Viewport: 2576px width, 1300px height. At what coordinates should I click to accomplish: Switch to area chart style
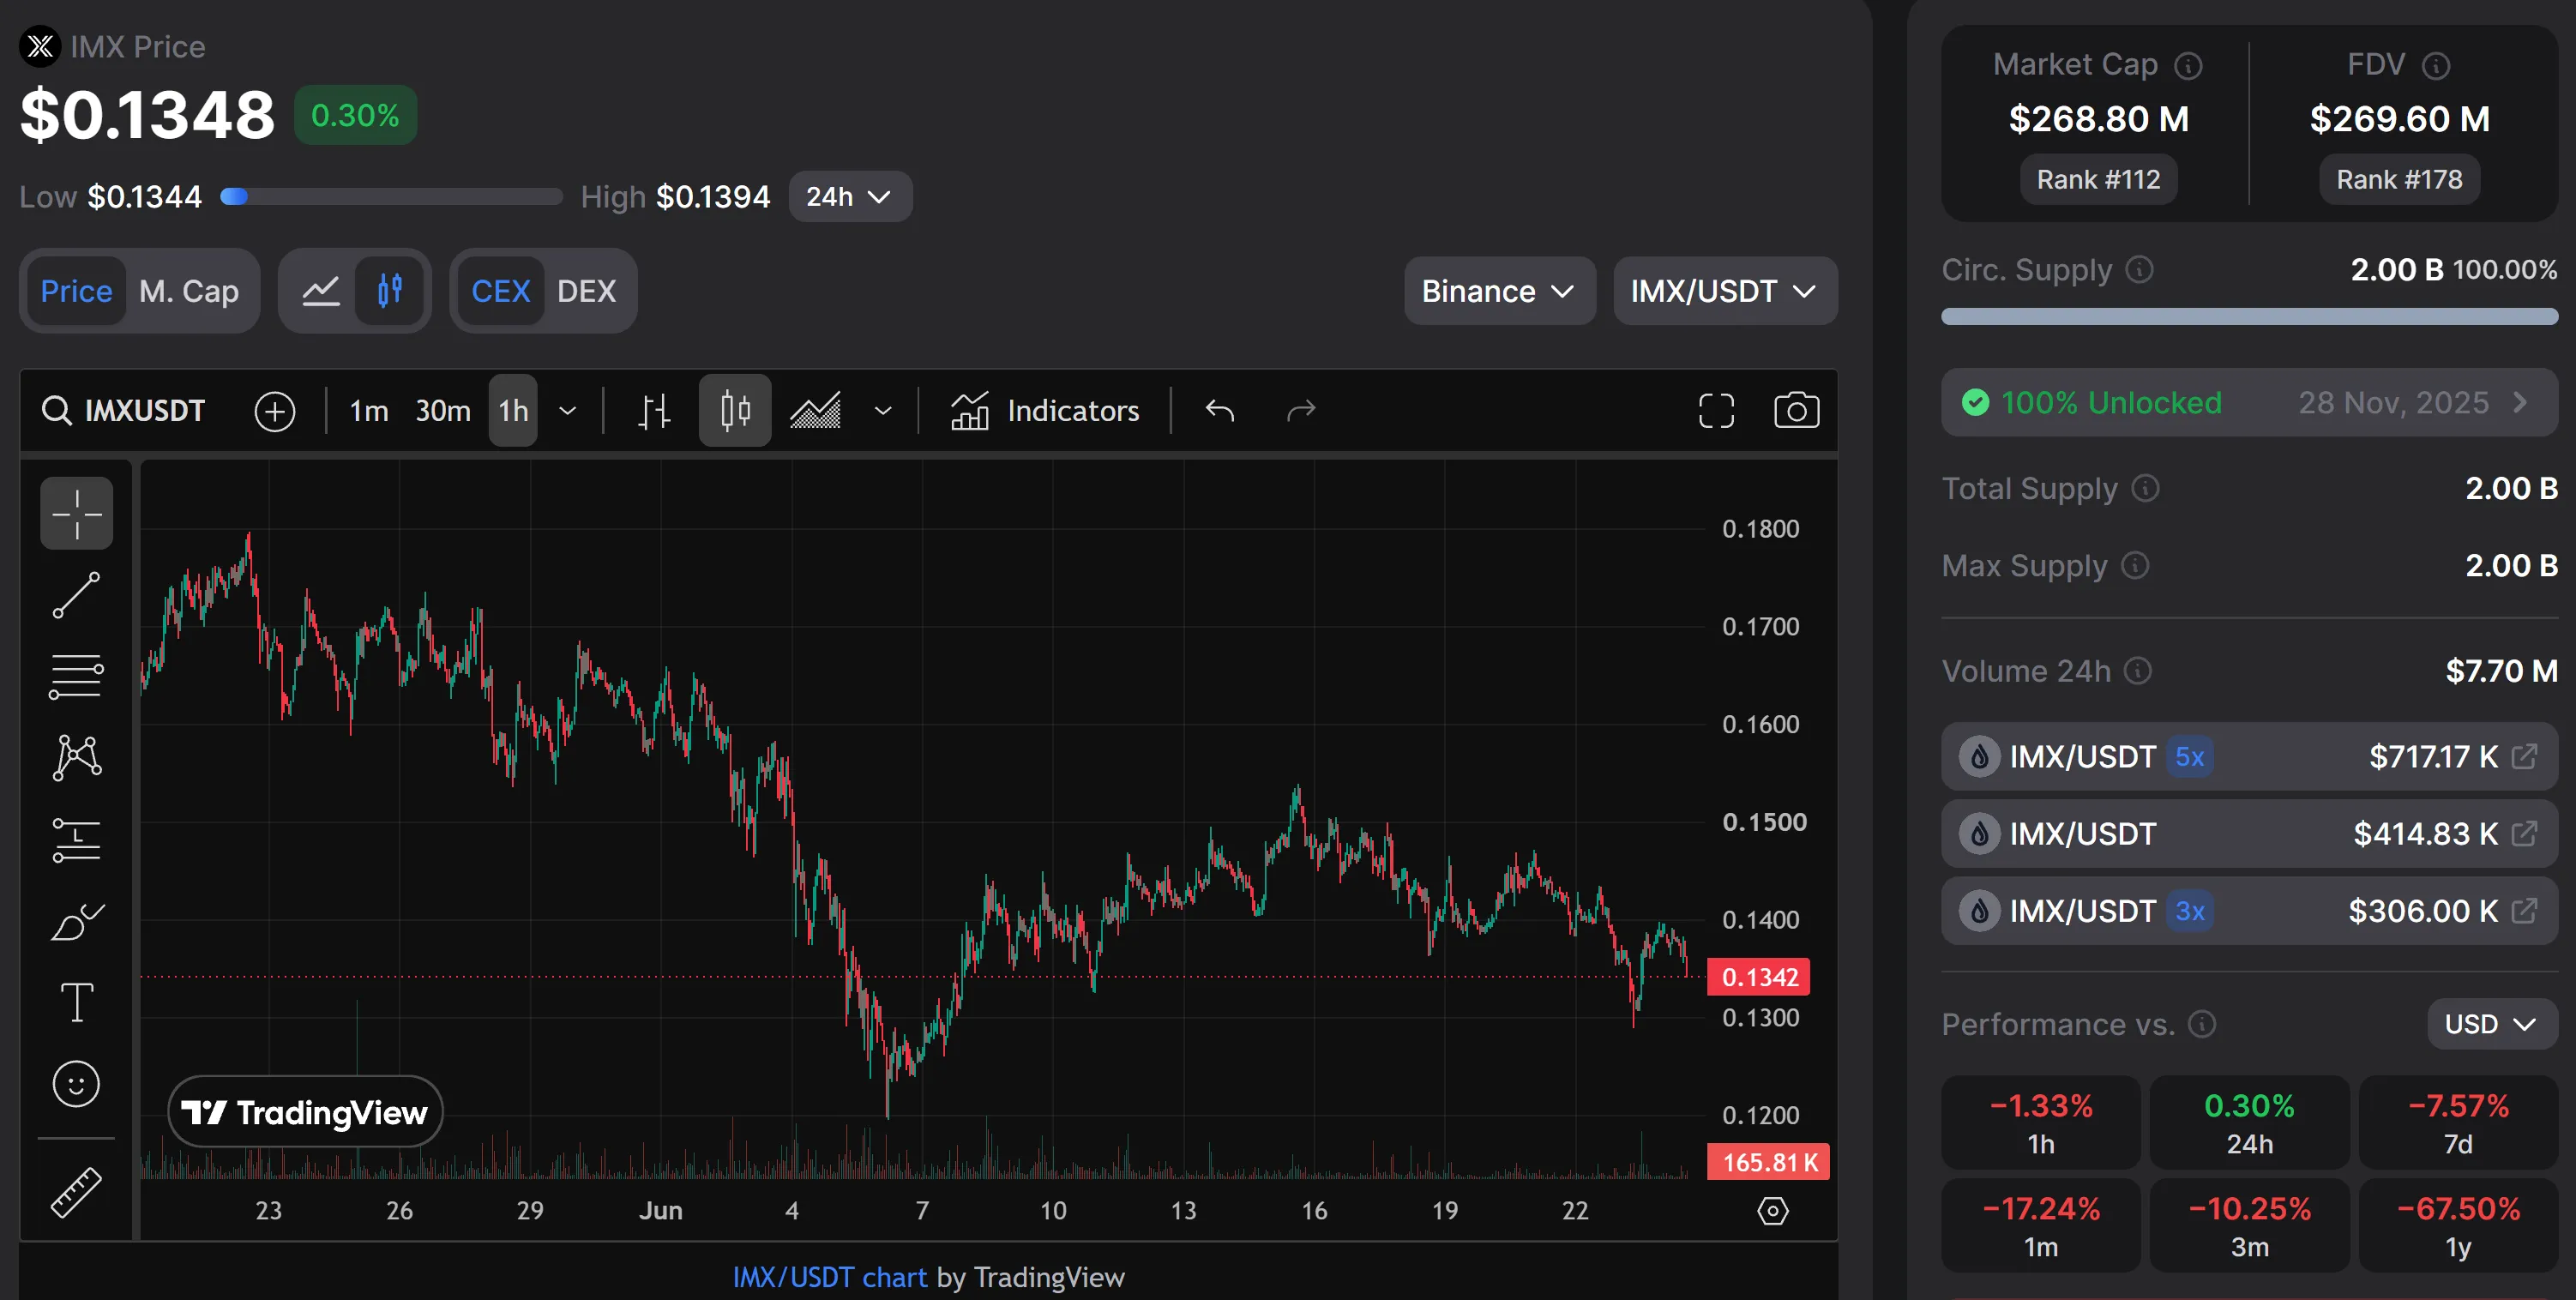(x=815, y=411)
